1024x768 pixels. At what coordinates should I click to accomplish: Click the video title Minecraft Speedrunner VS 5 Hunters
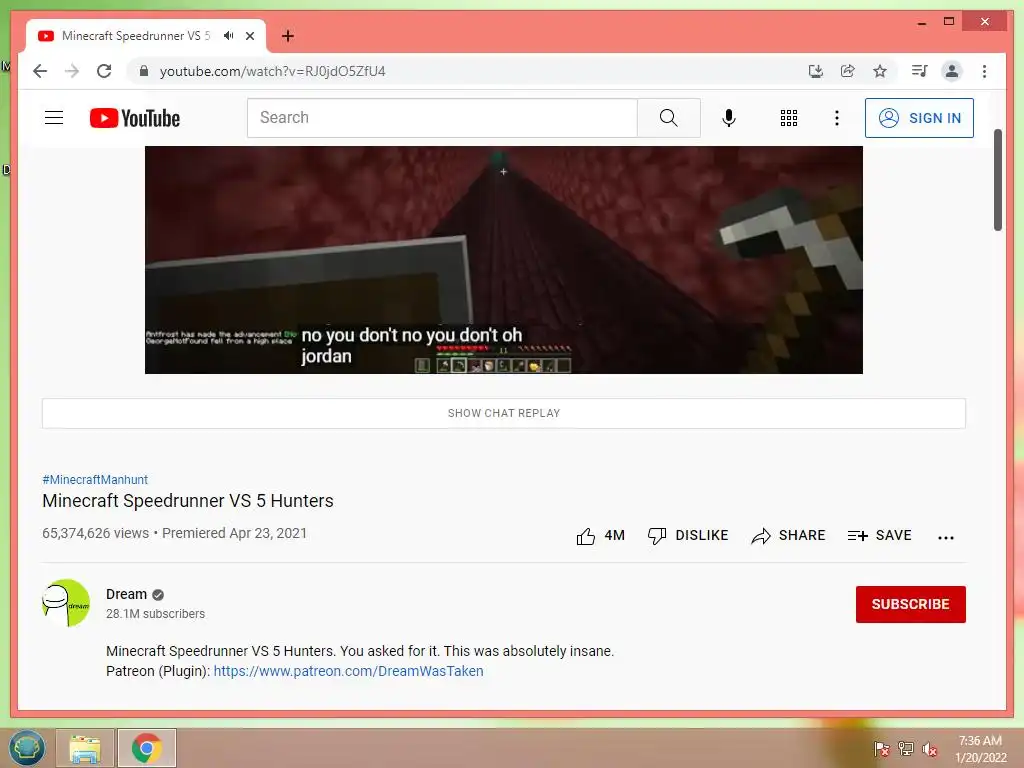(x=188, y=501)
